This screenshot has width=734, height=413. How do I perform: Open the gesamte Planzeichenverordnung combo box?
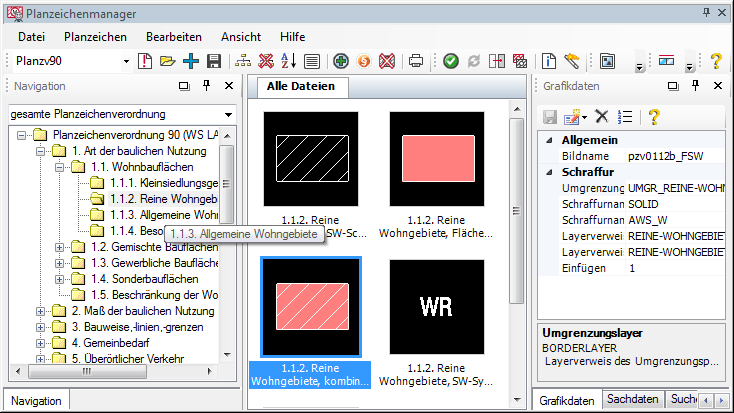(228, 114)
